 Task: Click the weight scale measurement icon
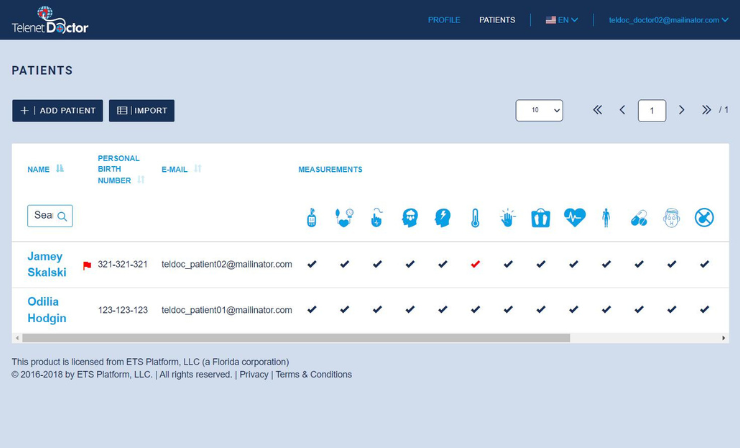(541, 217)
